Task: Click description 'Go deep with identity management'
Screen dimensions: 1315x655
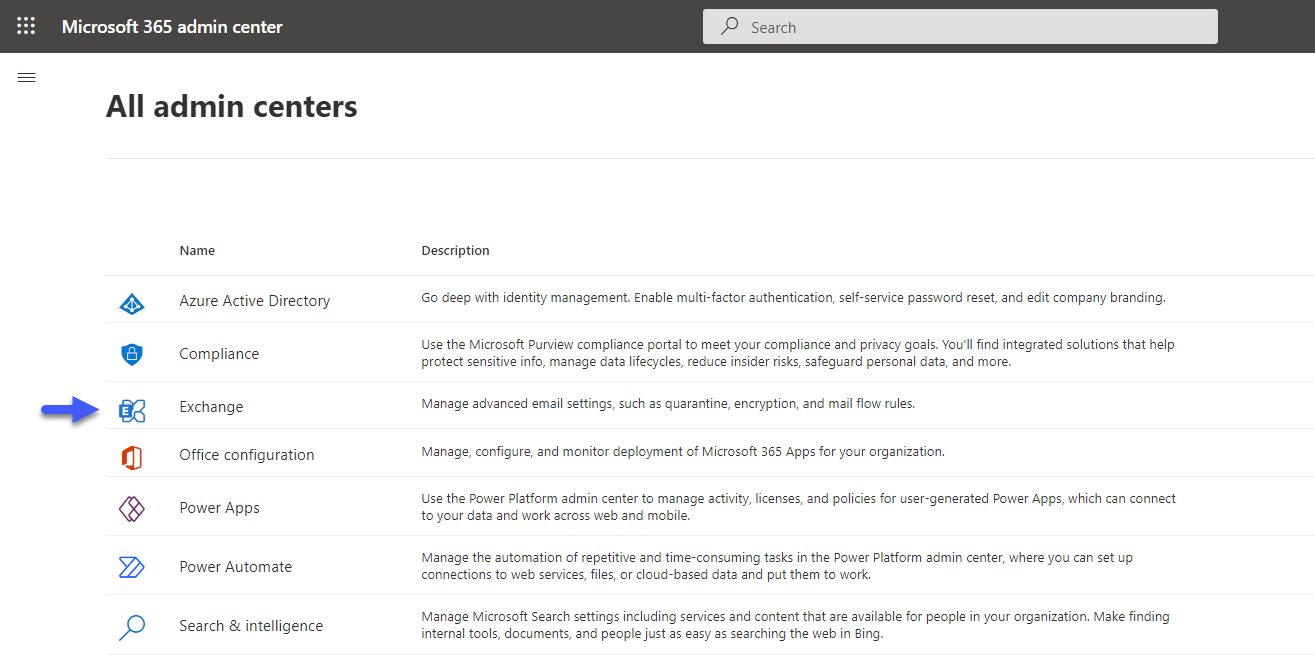Action: 793,297
